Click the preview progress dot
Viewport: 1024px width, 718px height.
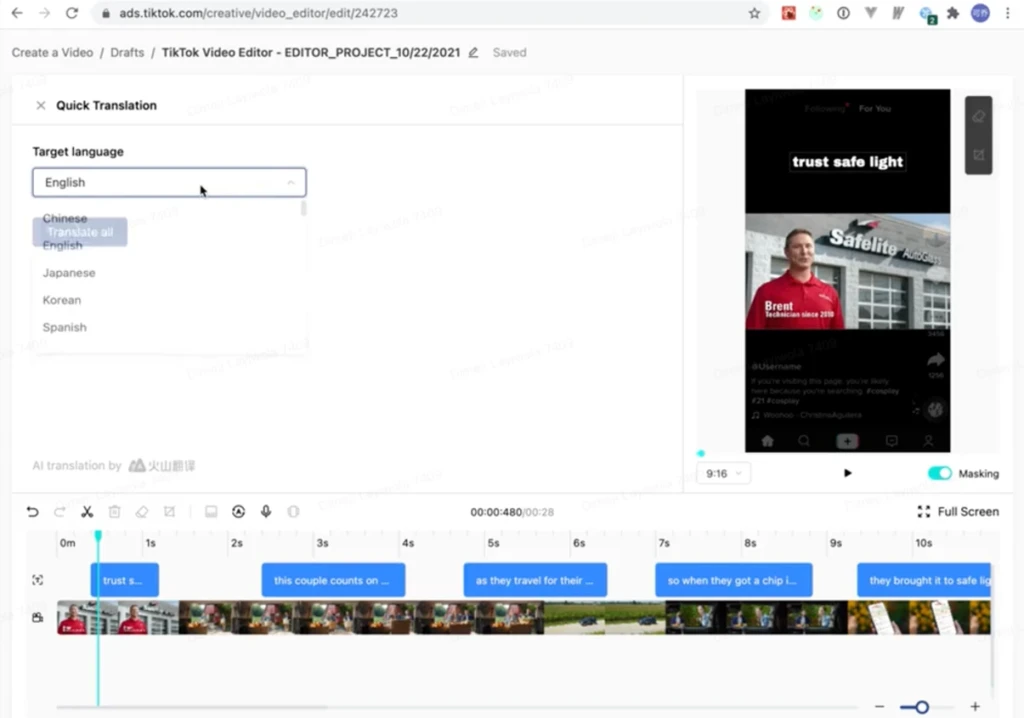tap(701, 453)
